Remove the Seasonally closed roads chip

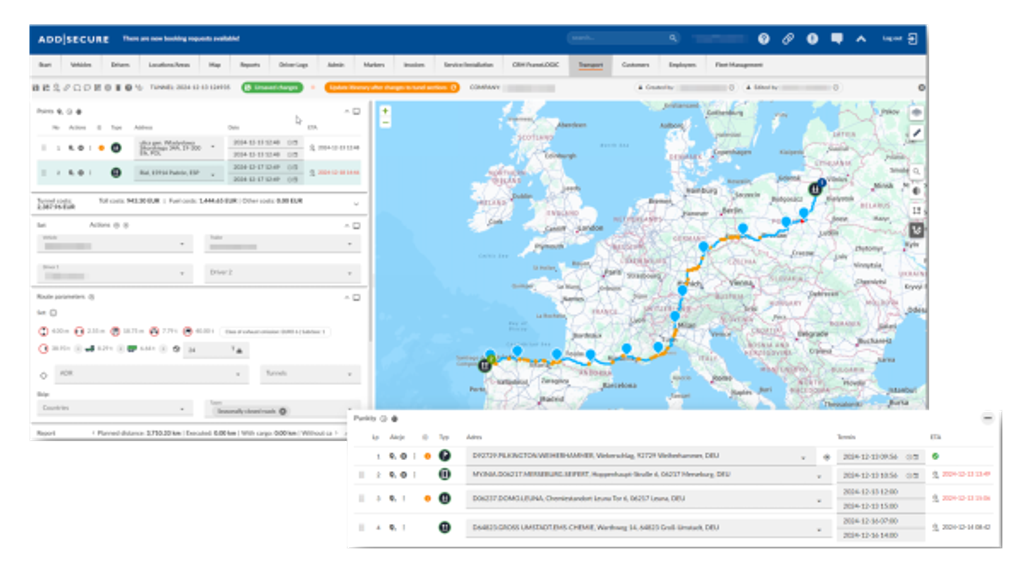point(283,411)
